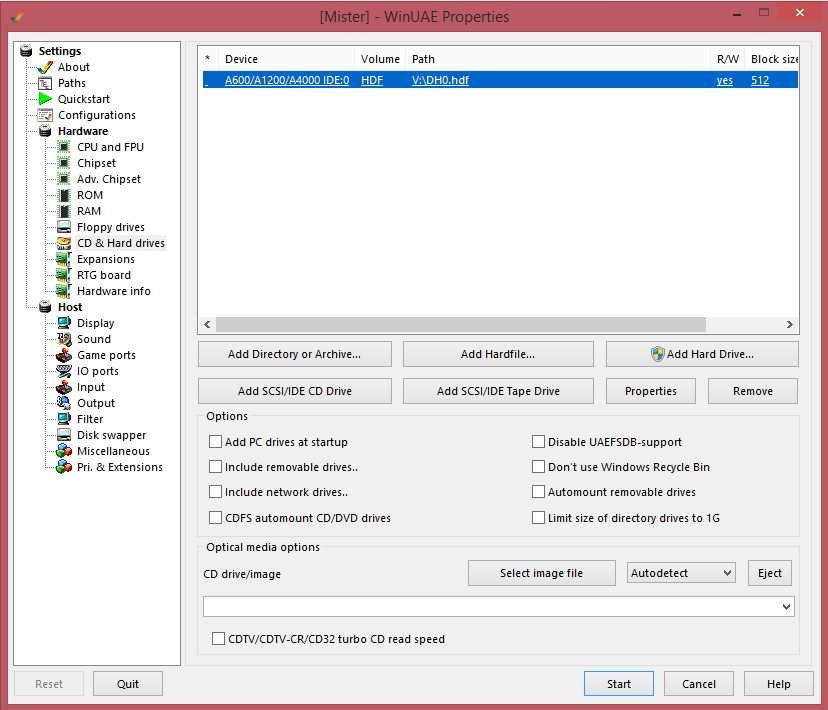The image size is (828, 710).
Task: Open the Paths settings page
Action: [72, 83]
